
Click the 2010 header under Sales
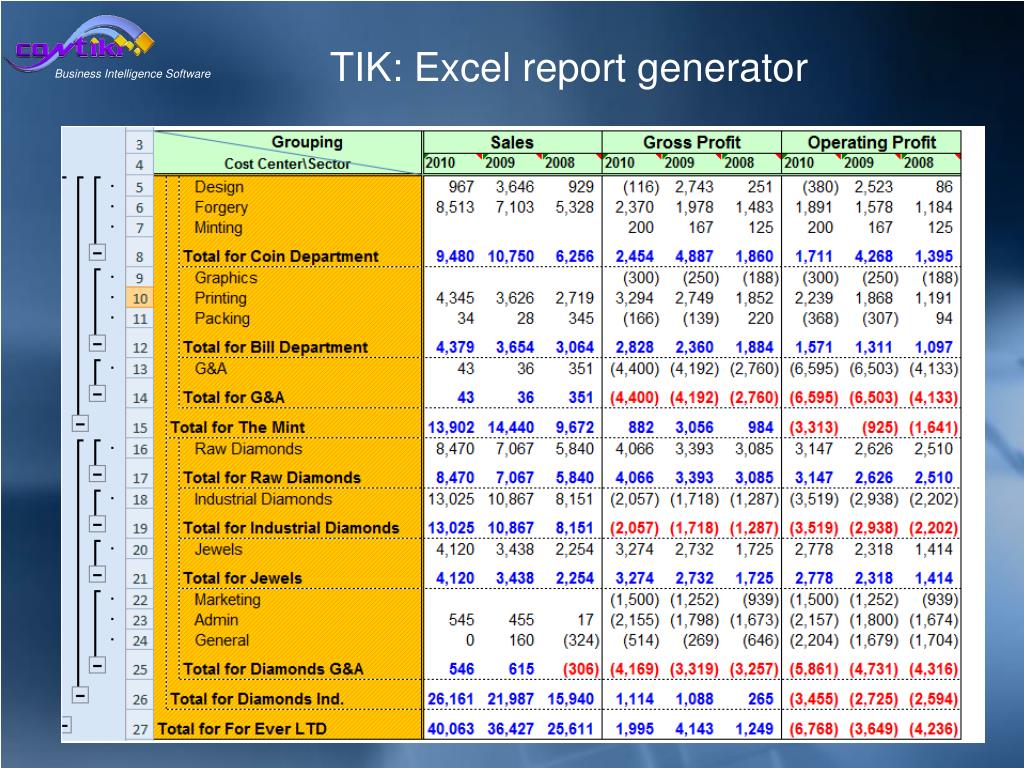click(453, 163)
